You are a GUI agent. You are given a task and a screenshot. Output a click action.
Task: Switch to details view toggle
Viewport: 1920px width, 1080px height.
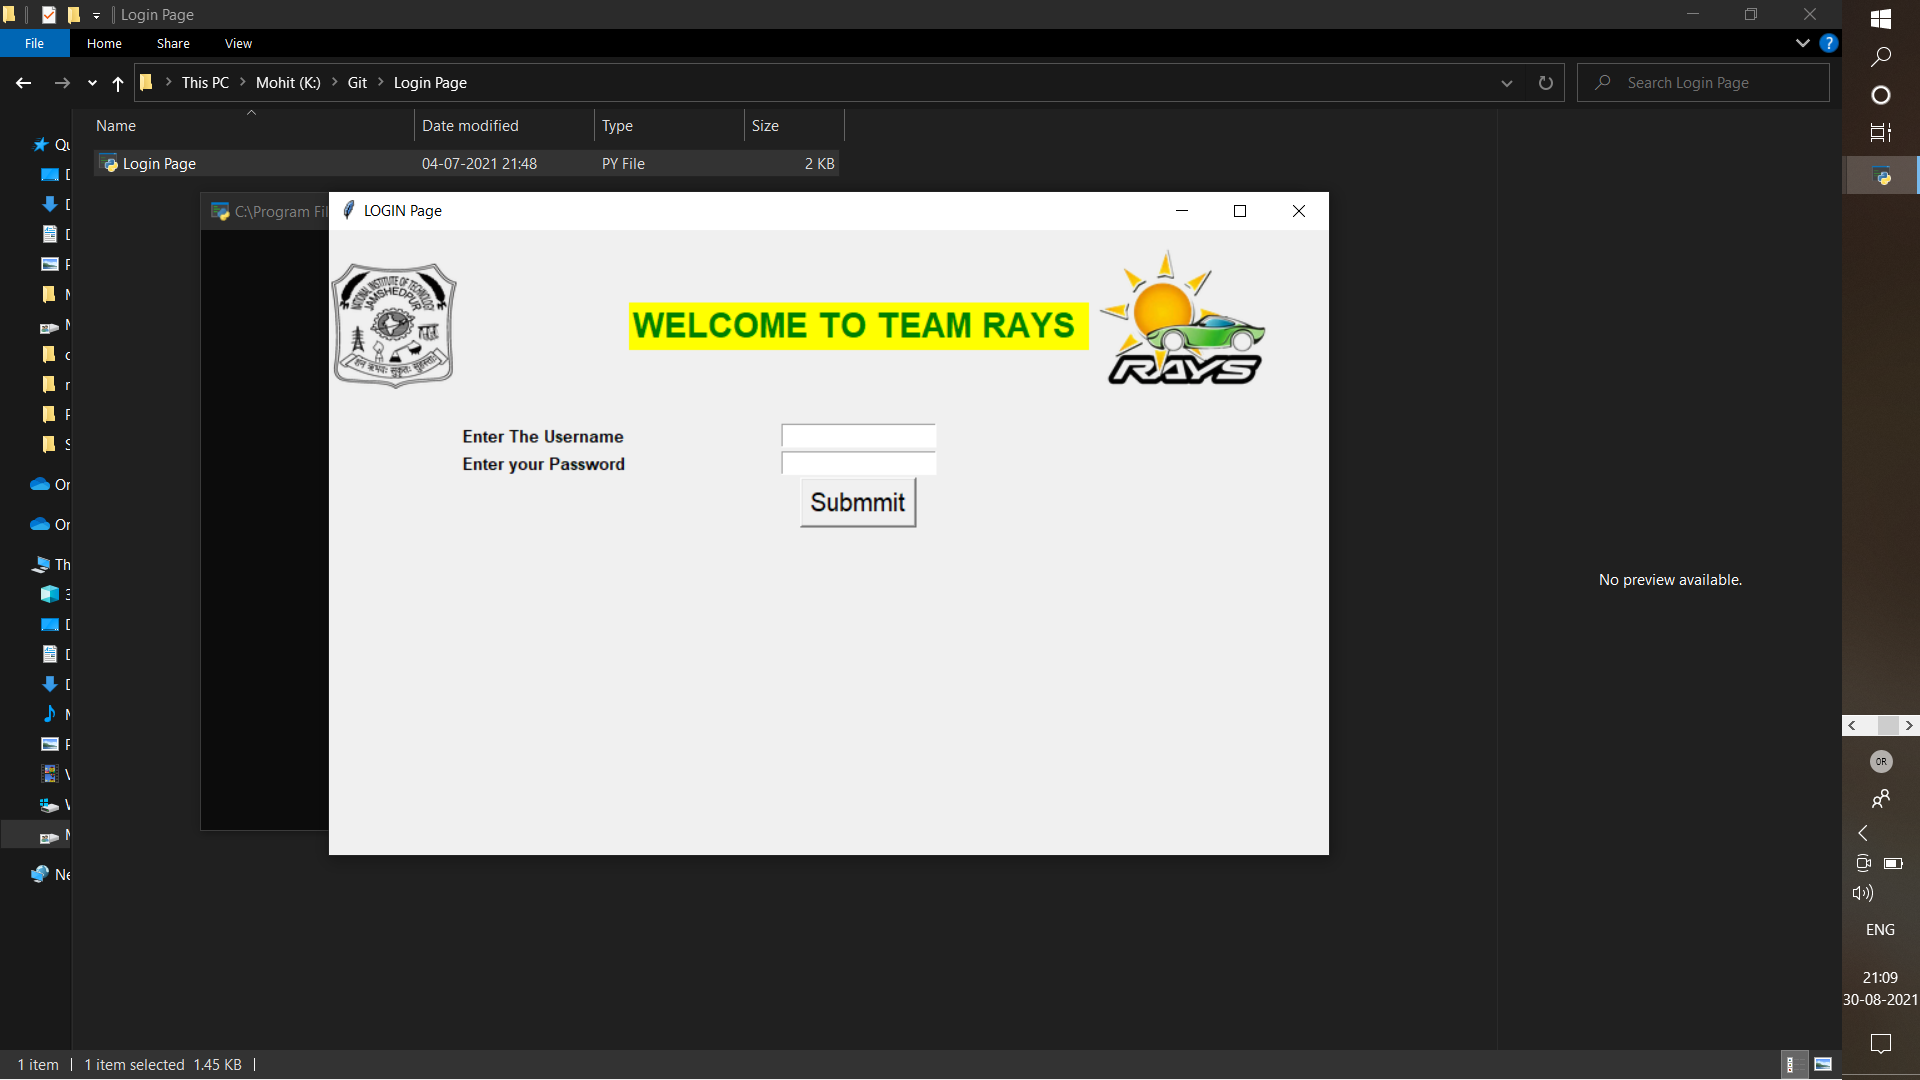coord(1791,1064)
